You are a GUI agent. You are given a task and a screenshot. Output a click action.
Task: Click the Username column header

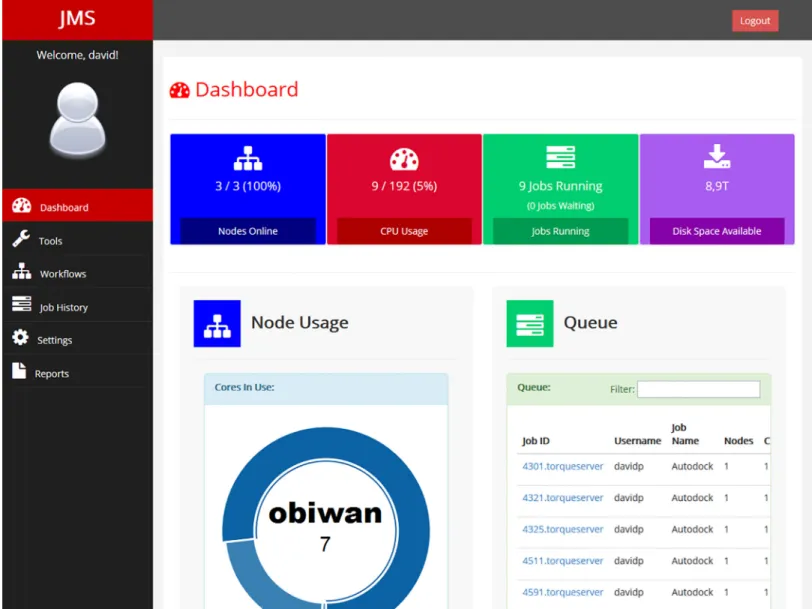pyautogui.click(x=637, y=441)
